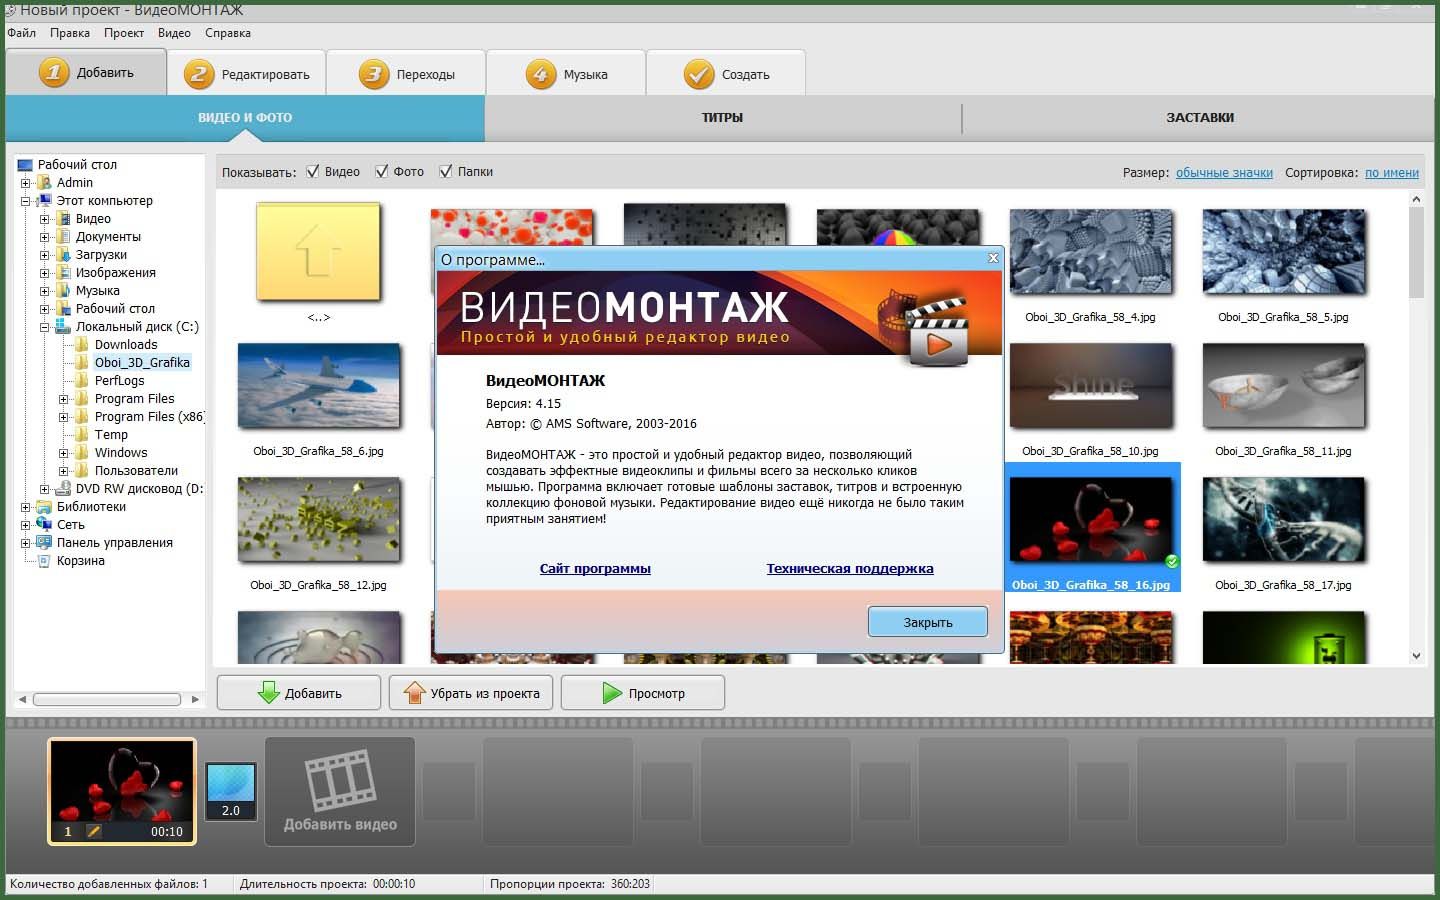This screenshot has width=1440, height=900.
Task: Open the parent folder icon labeled <..>
Action: 318,251
